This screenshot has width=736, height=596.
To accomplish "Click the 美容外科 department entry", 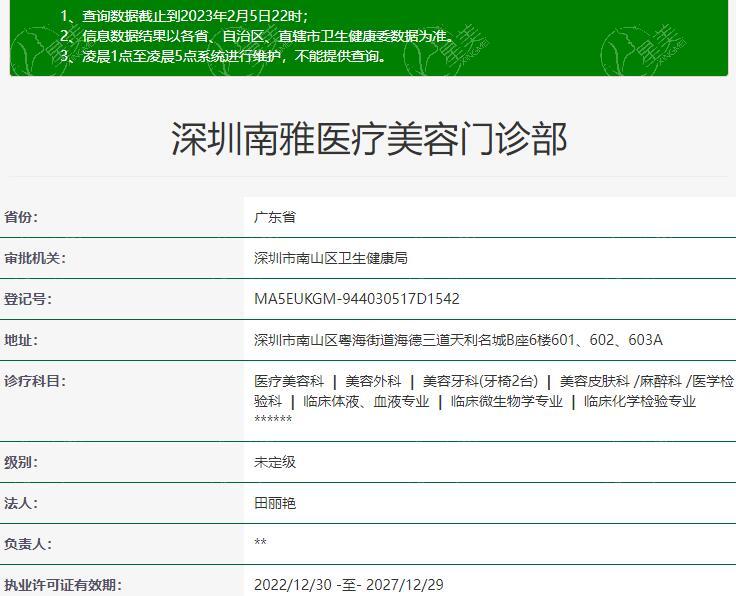I will [x=373, y=381].
